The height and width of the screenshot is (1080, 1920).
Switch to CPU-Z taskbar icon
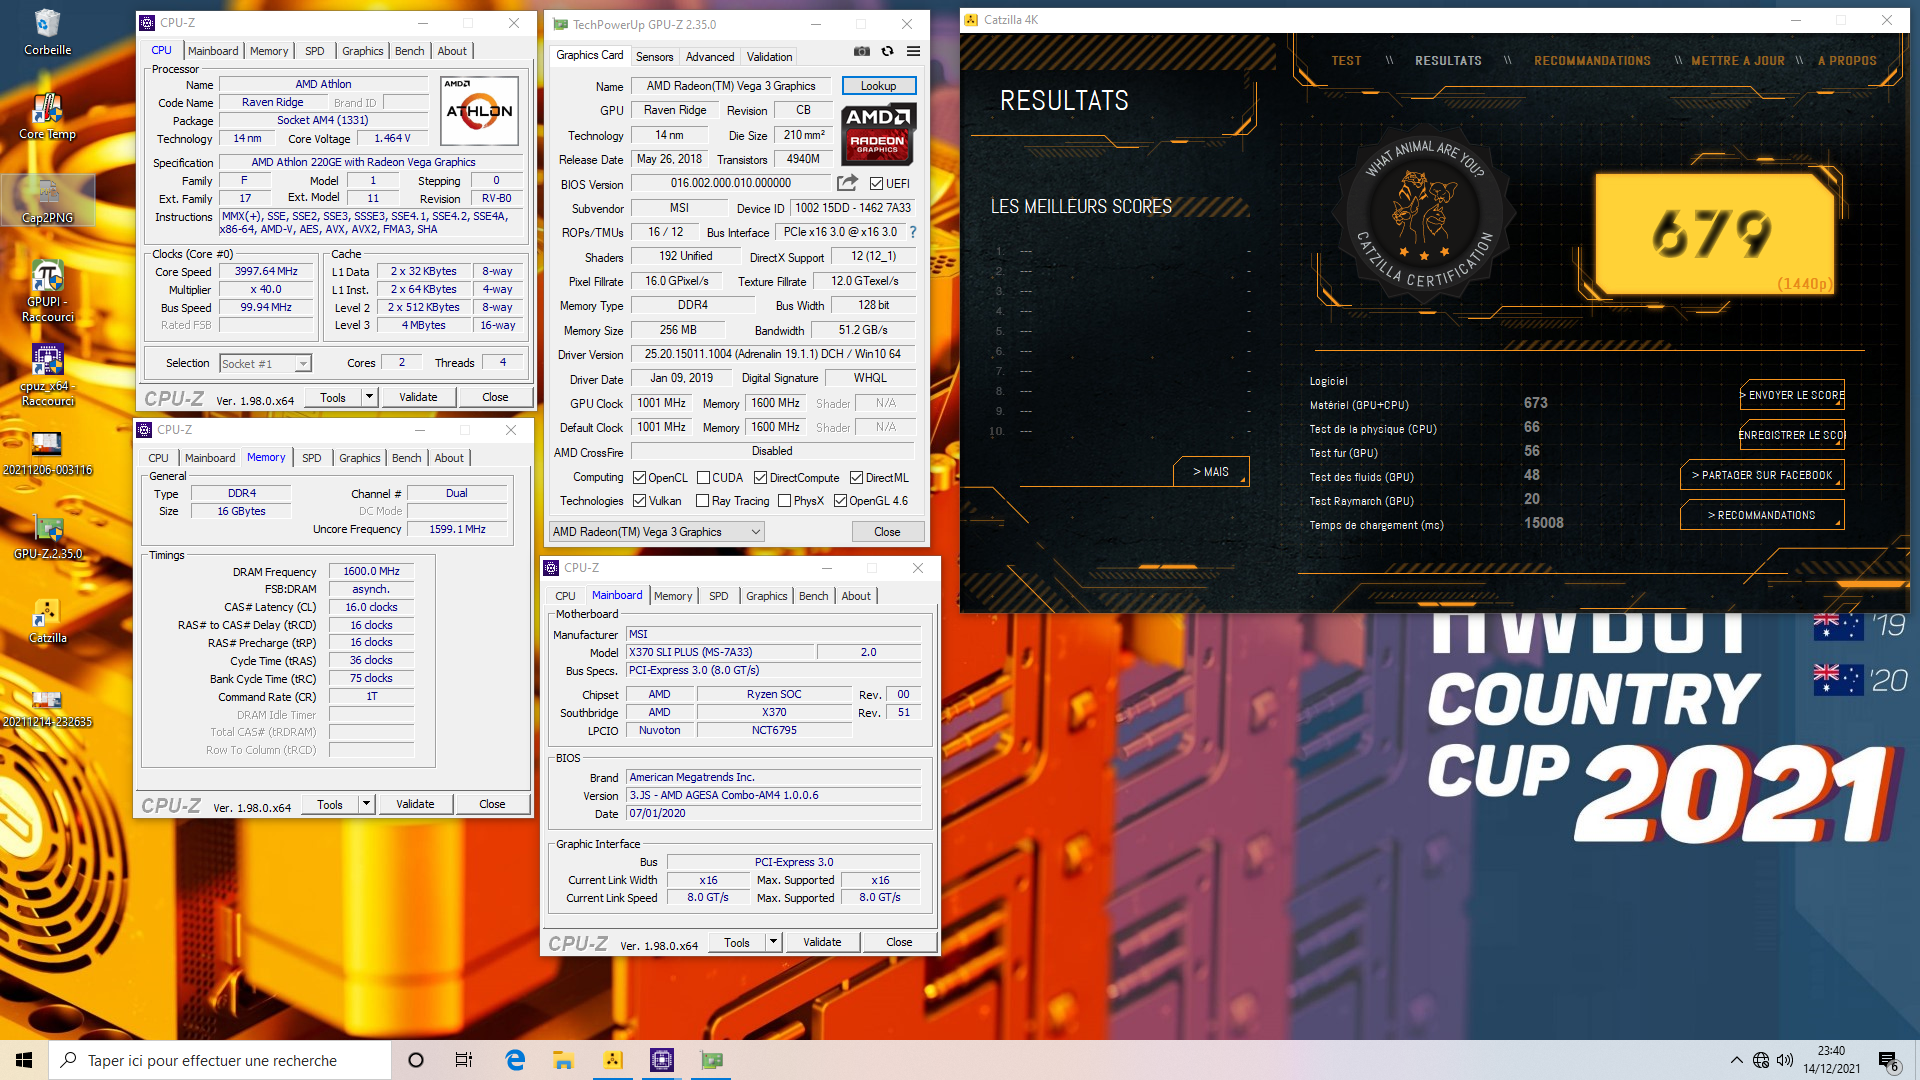click(x=662, y=1060)
